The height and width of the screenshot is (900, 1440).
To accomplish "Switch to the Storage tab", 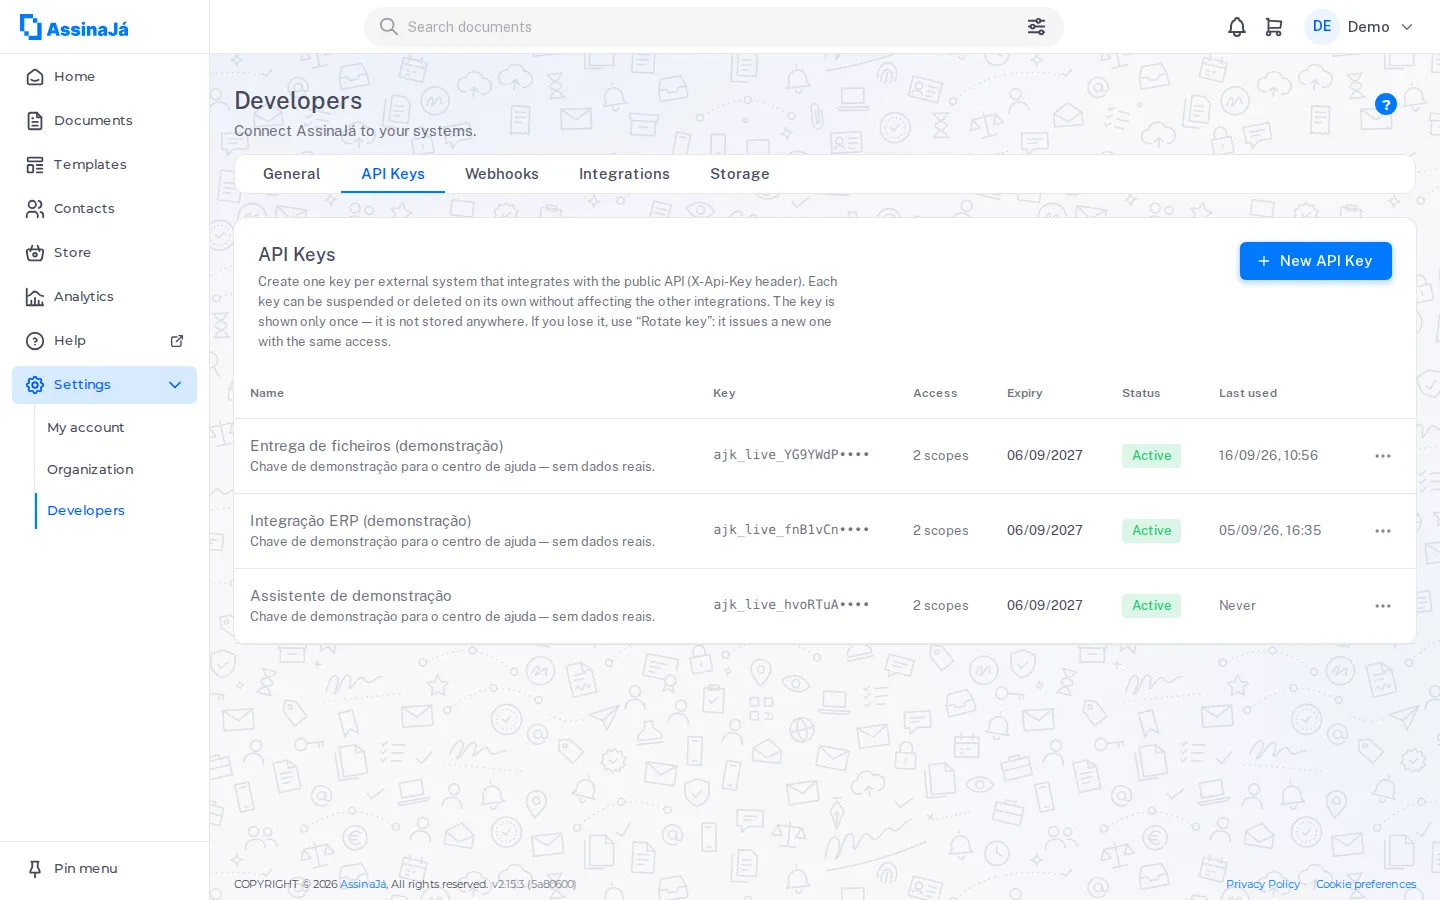I will (740, 174).
